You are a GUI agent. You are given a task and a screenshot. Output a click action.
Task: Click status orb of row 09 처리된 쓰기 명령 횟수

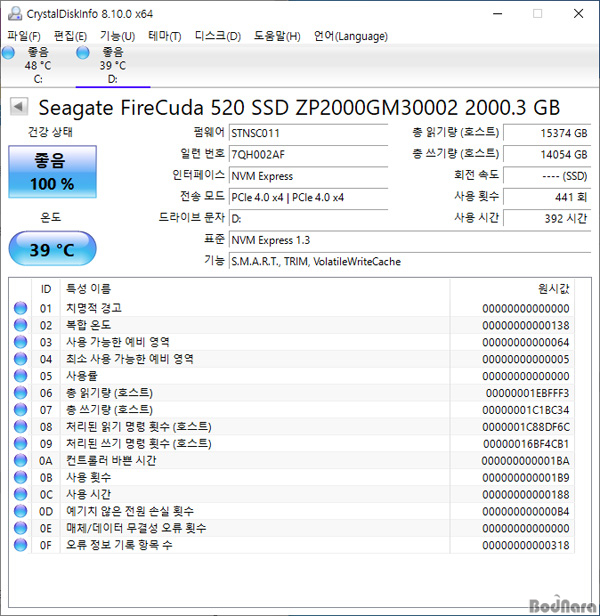20,444
